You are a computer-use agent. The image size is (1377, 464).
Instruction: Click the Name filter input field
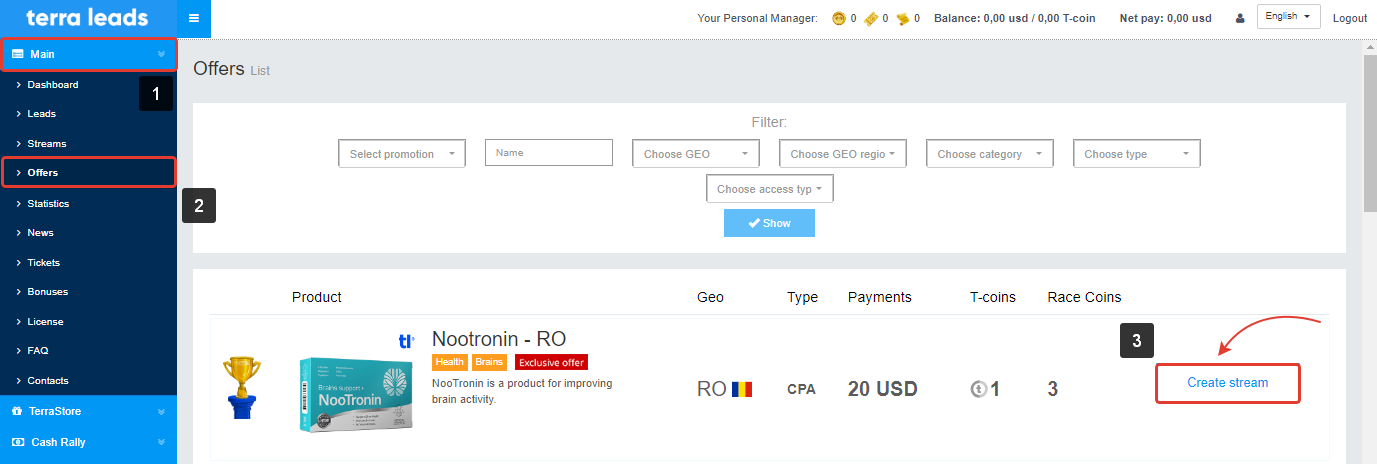548,153
